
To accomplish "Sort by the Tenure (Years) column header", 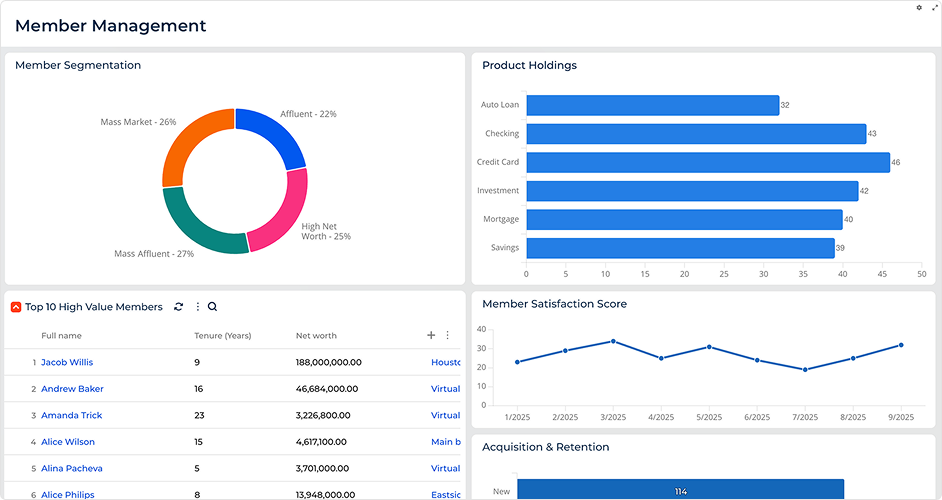I will [x=222, y=336].
